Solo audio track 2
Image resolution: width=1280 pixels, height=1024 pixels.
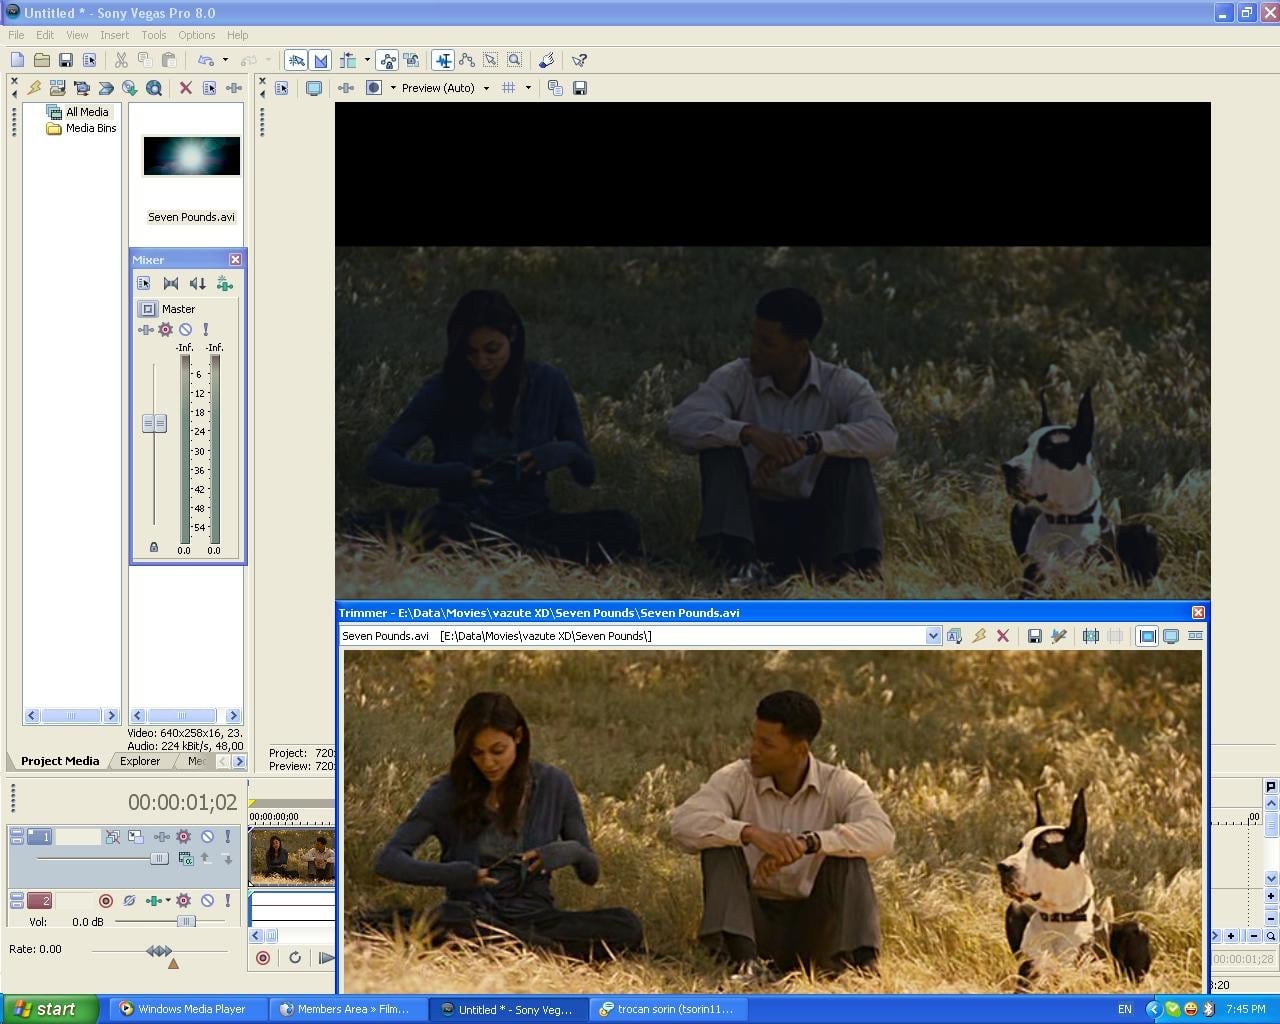pos(227,901)
